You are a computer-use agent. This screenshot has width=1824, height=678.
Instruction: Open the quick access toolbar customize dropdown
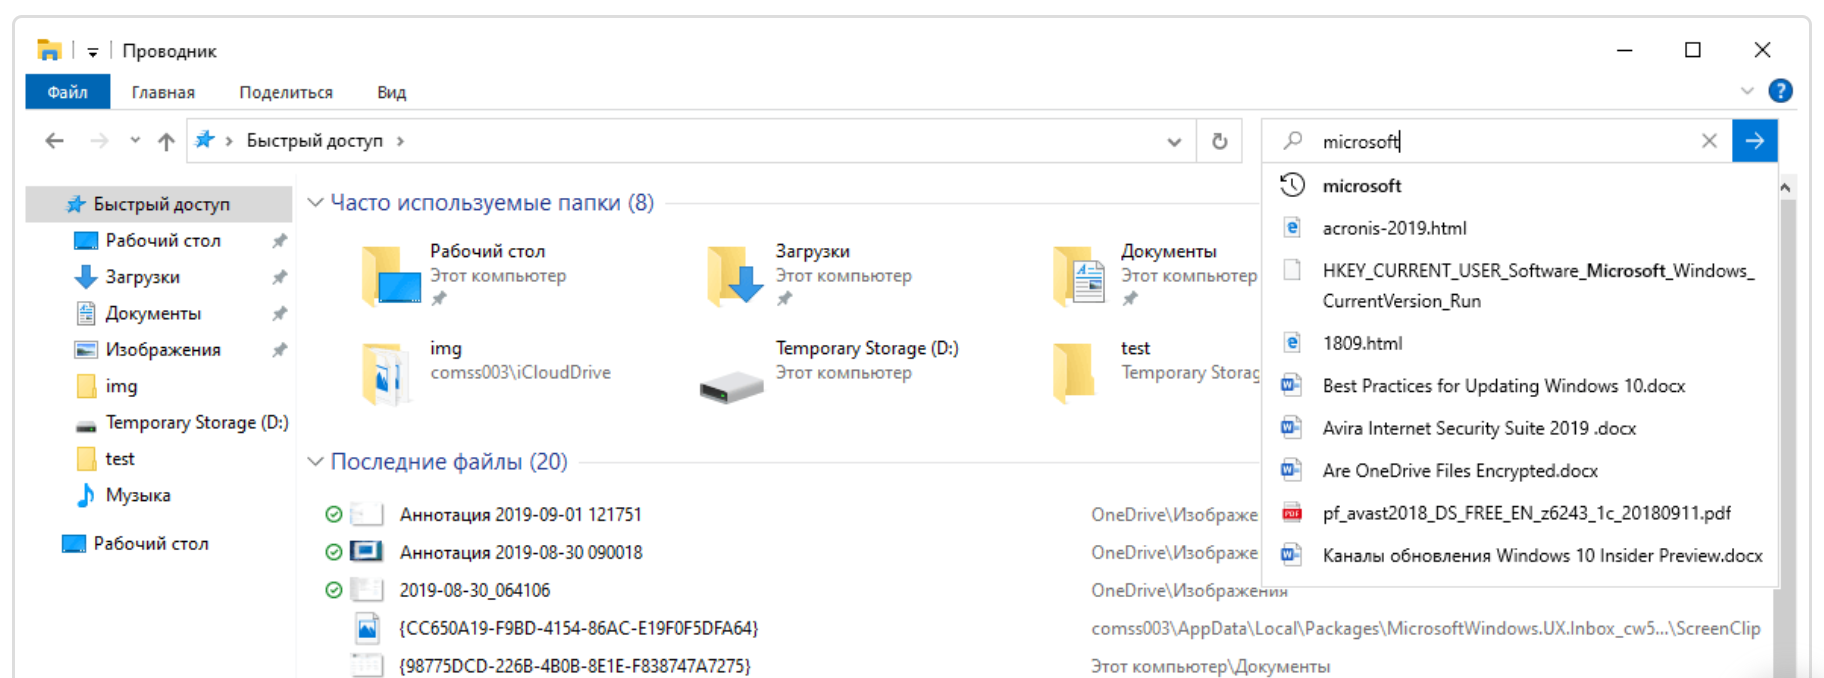[92, 51]
